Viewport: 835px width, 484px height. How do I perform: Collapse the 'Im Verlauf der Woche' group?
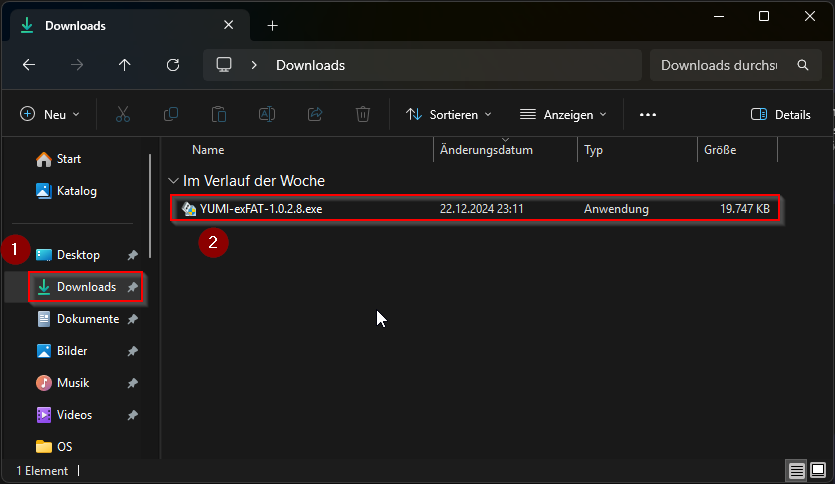173,181
